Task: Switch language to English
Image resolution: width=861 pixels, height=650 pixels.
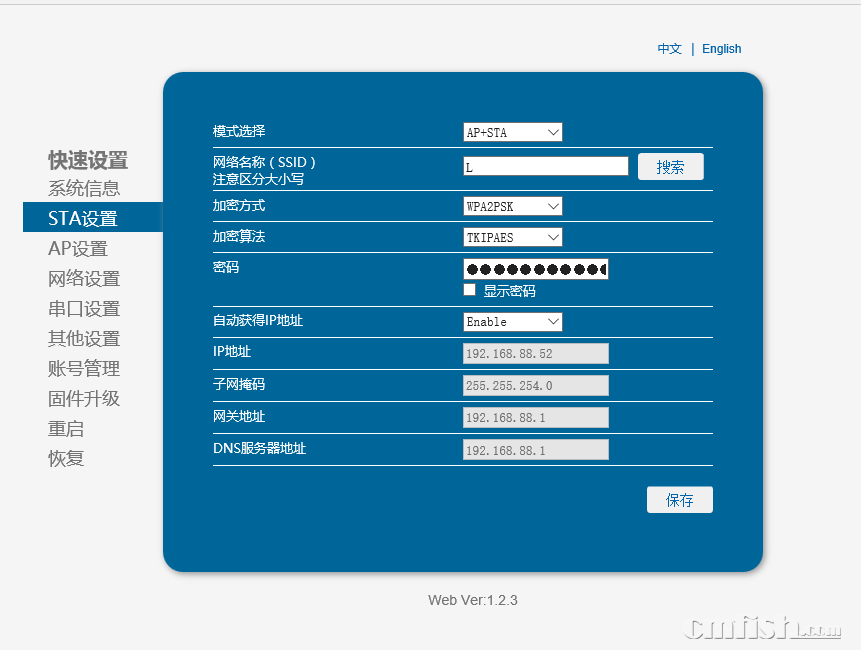Action: point(721,49)
